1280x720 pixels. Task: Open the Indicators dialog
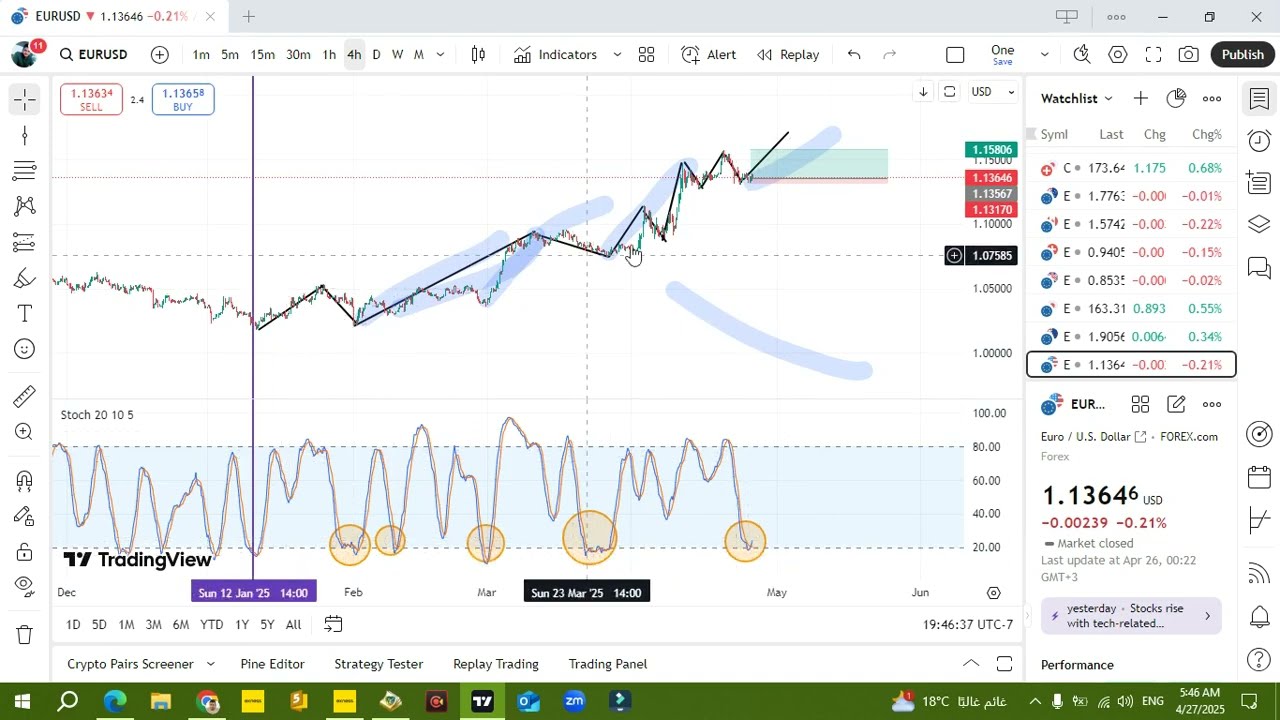pyautogui.click(x=556, y=55)
